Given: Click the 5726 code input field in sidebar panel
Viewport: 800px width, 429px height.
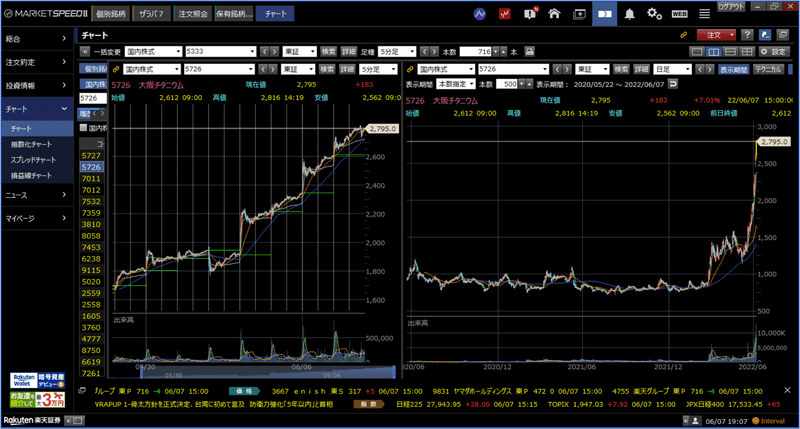Looking at the screenshot, I should tap(92, 98).
